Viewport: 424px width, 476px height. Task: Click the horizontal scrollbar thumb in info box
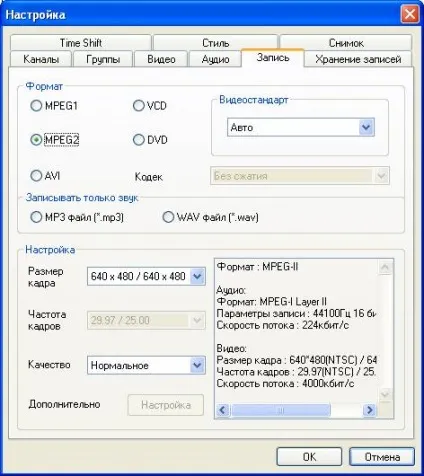pyautogui.click(x=281, y=410)
